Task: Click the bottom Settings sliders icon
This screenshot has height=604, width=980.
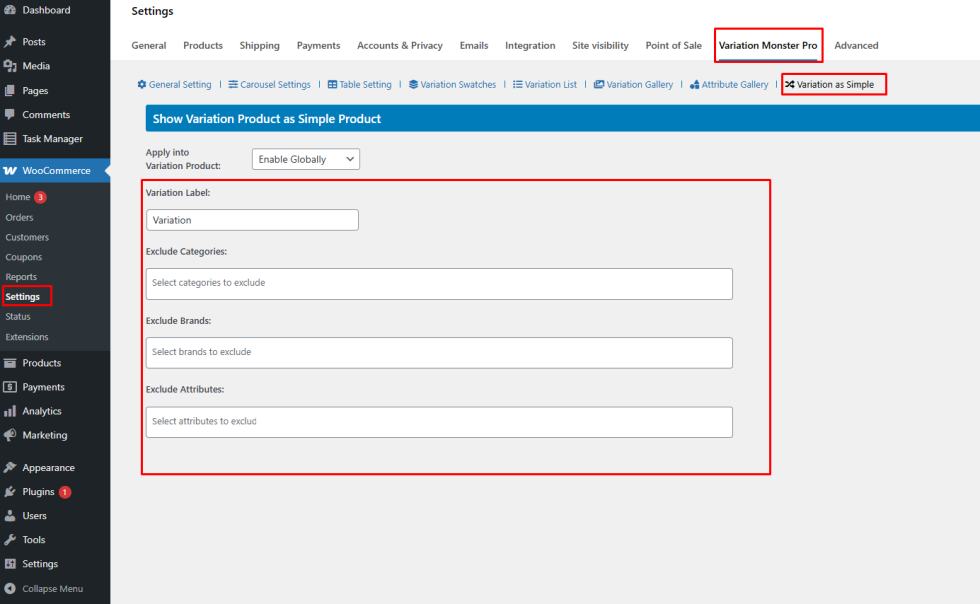Action: click(x=9, y=564)
